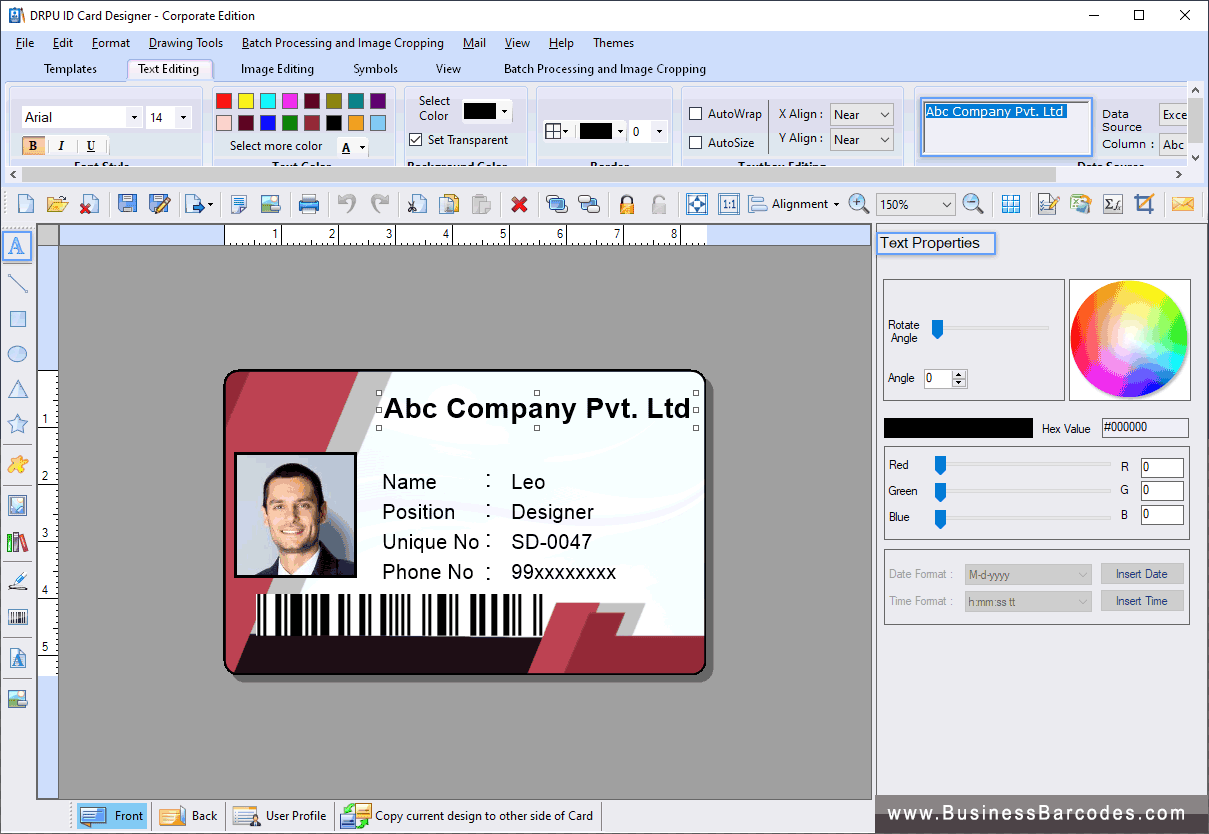
Task: Click the Insert Date button
Action: click(1142, 573)
